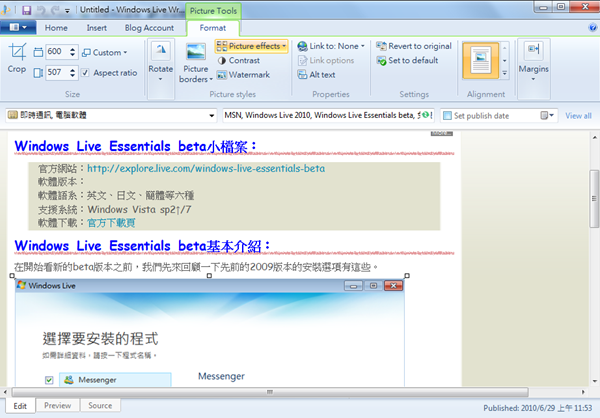Open the publish date calendar dropdown

pyautogui.click(x=547, y=115)
